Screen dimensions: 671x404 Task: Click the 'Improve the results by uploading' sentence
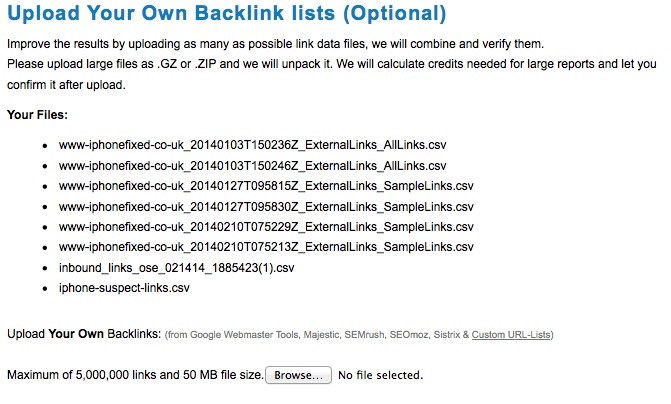276,44
